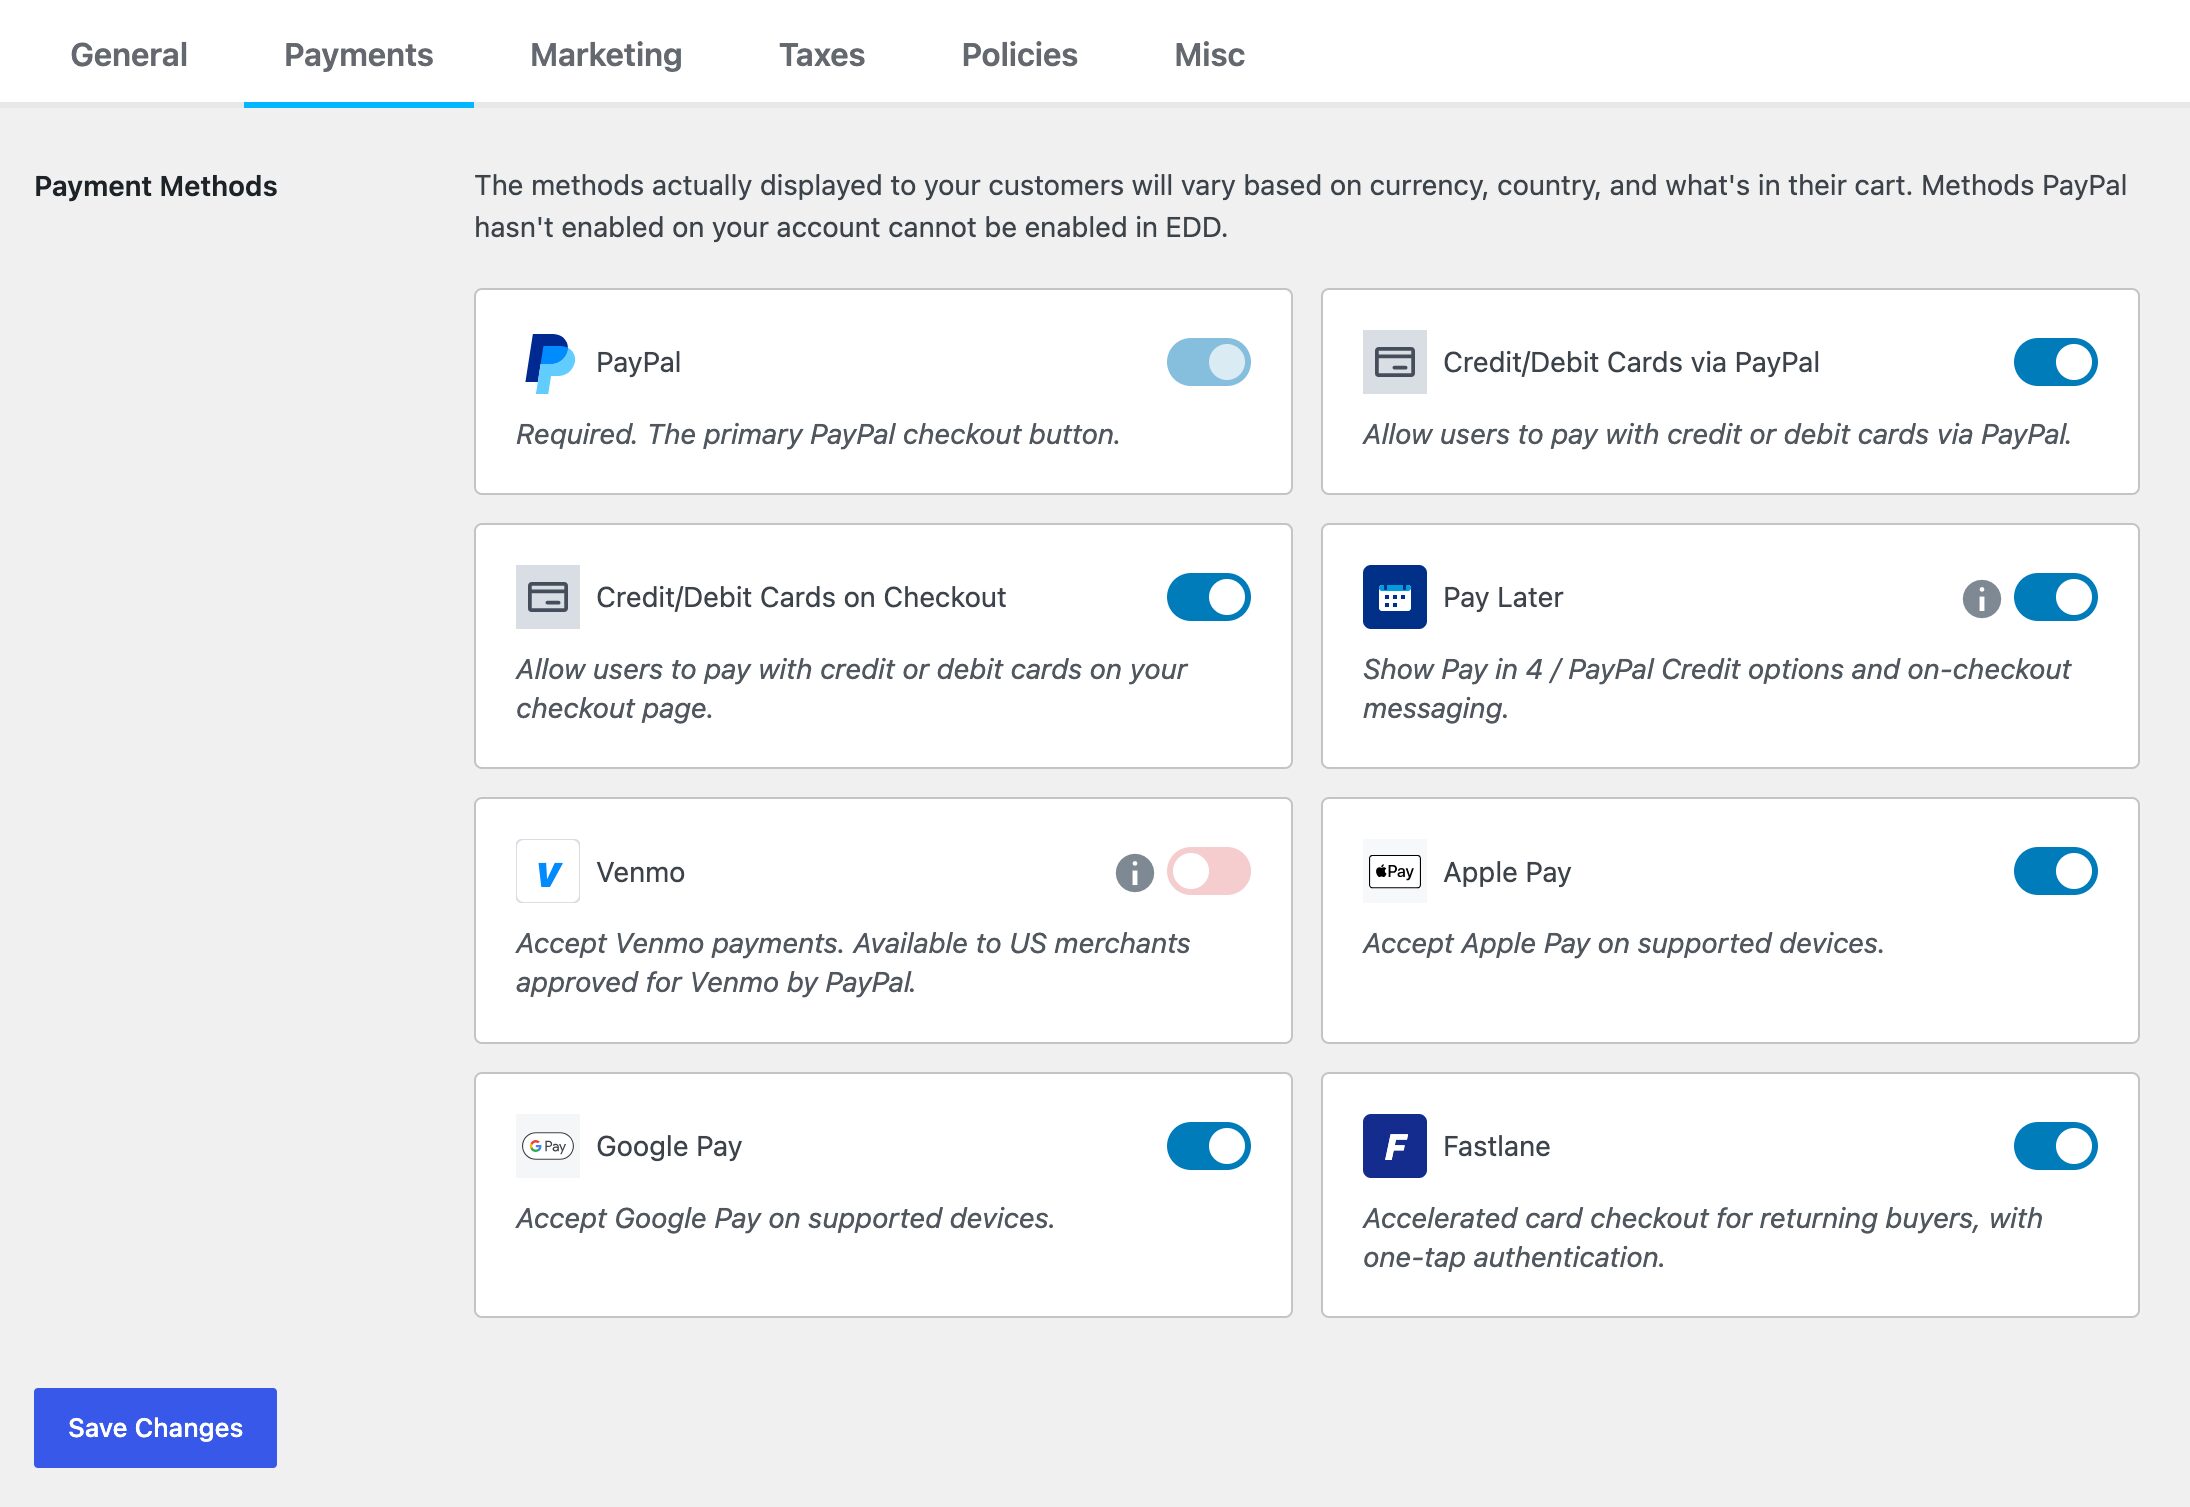Click the Payment Methods section heading
The height and width of the screenshot is (1507, 2190).
coord(156,186)
